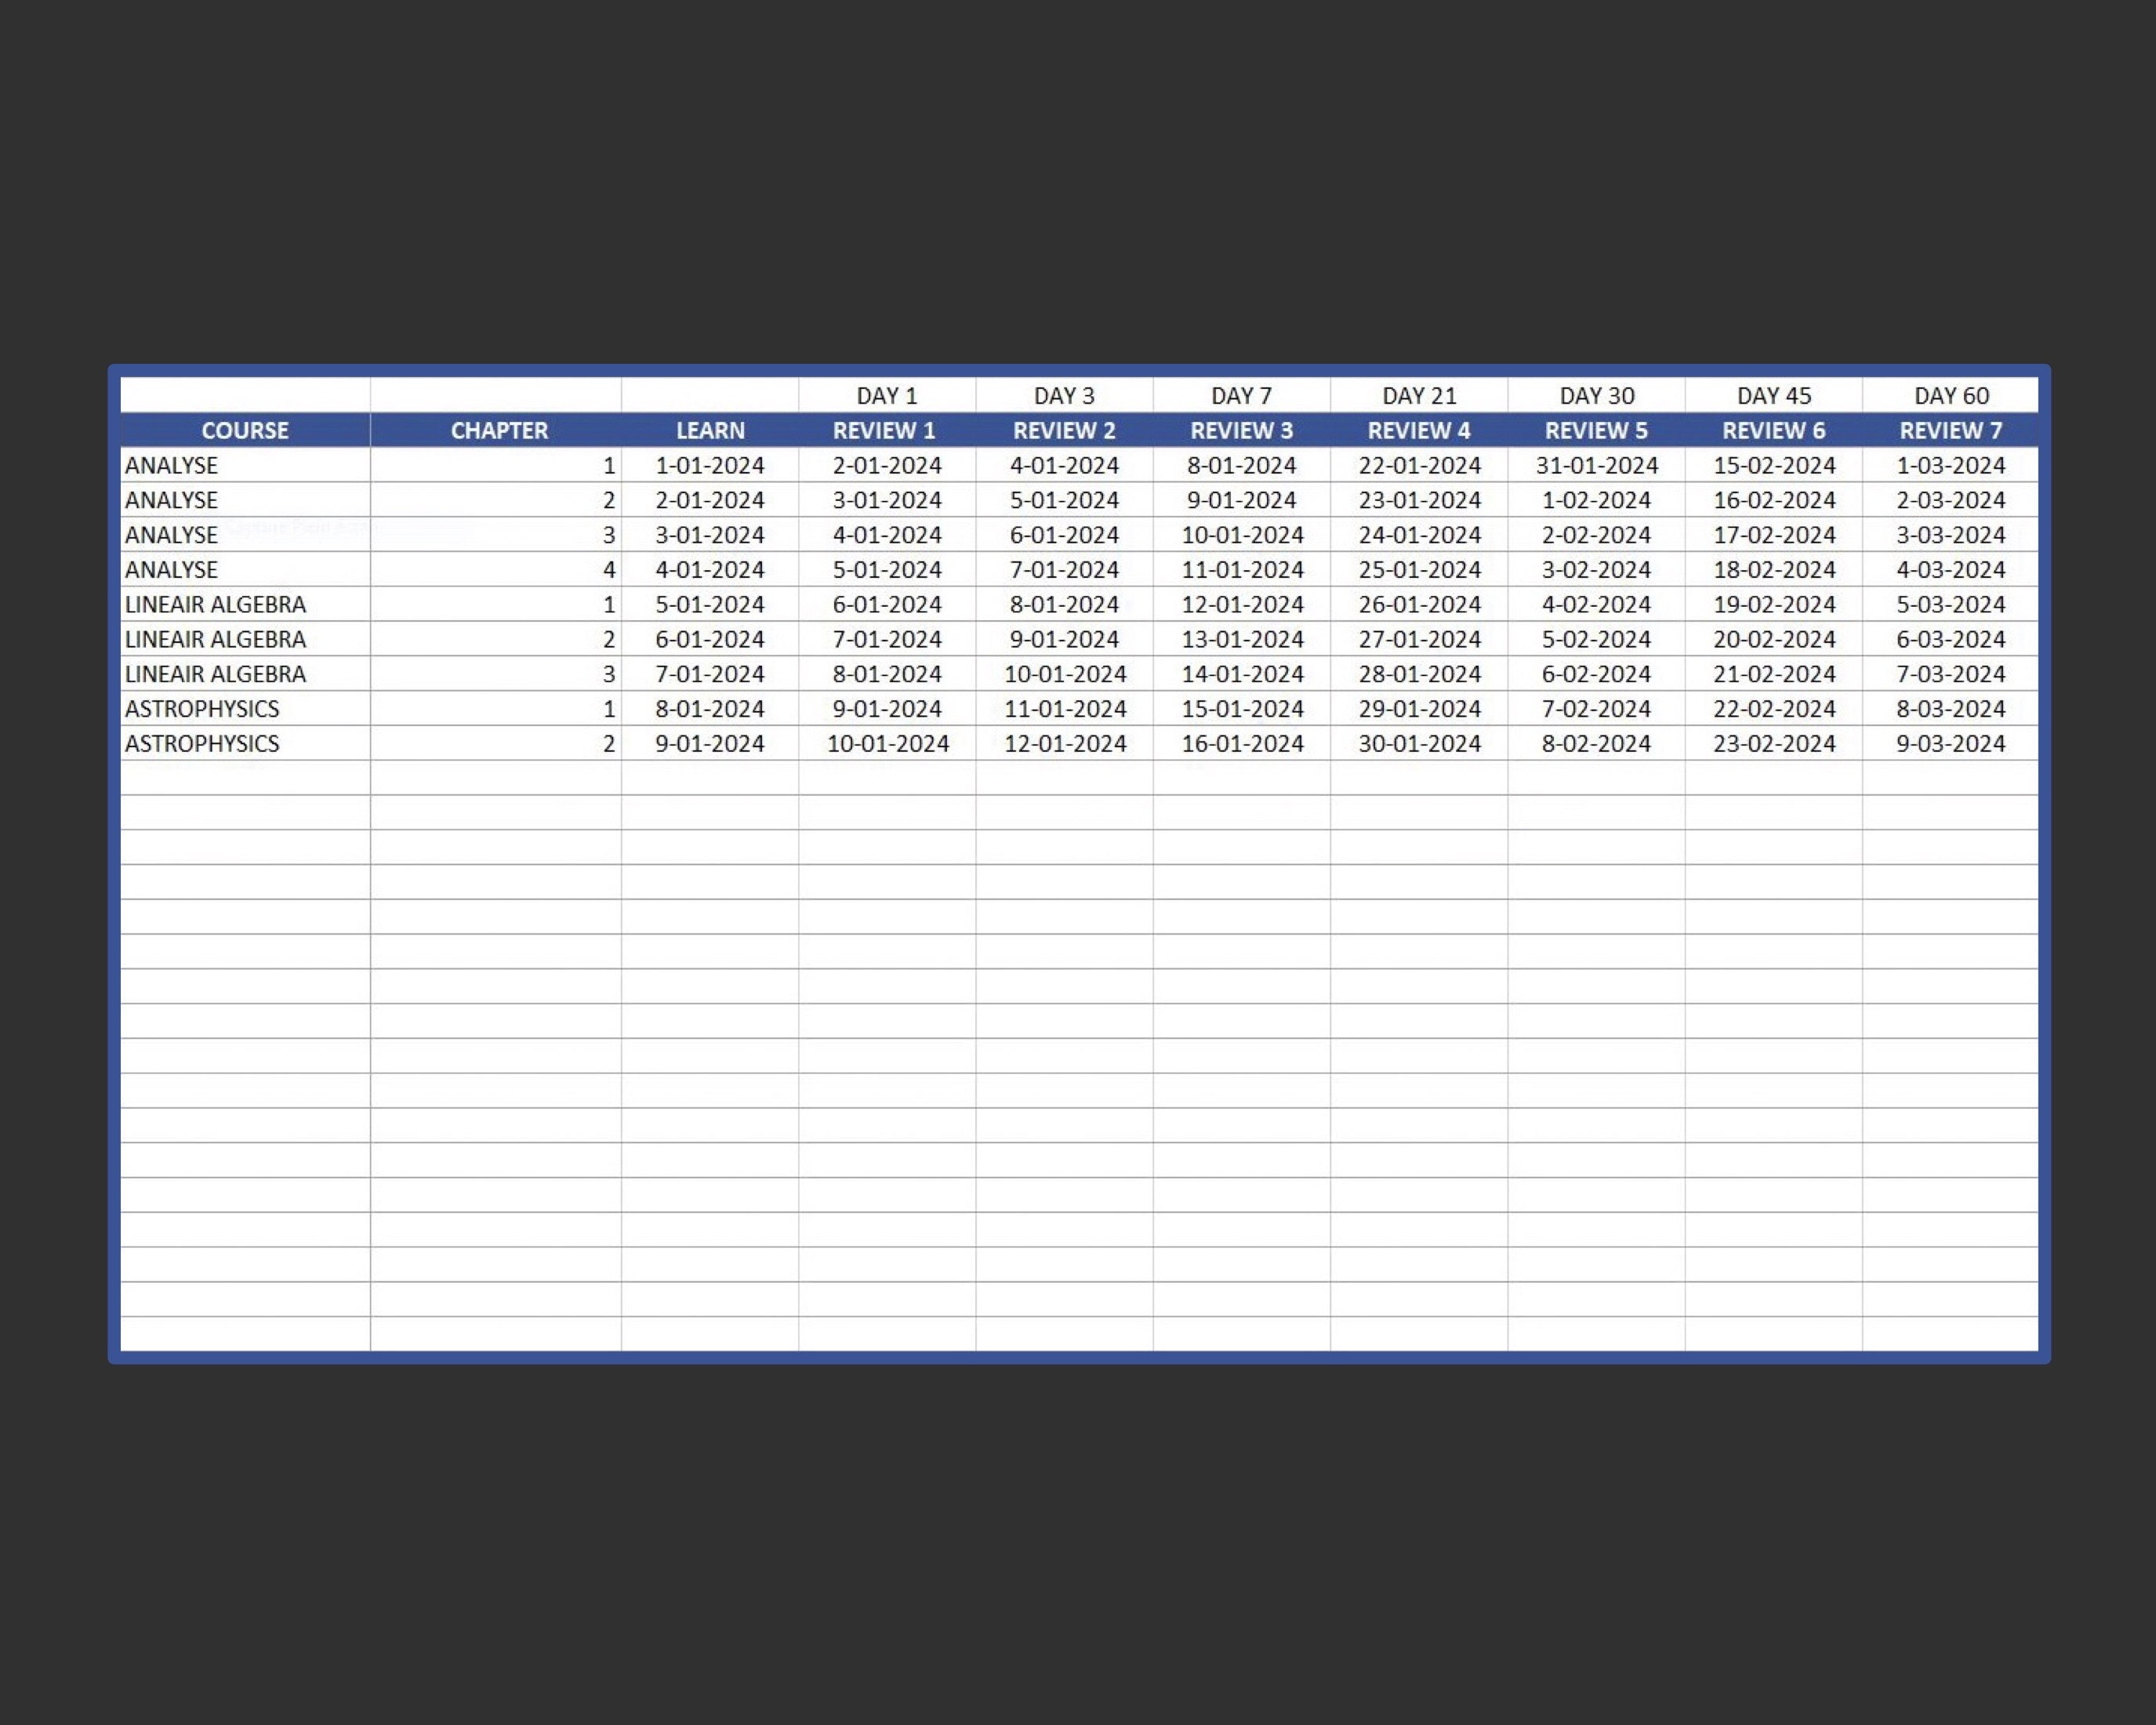The height and width of the screenshot is (1725, 2156).
Task: Select the COURSE column header
Action: 244,430
